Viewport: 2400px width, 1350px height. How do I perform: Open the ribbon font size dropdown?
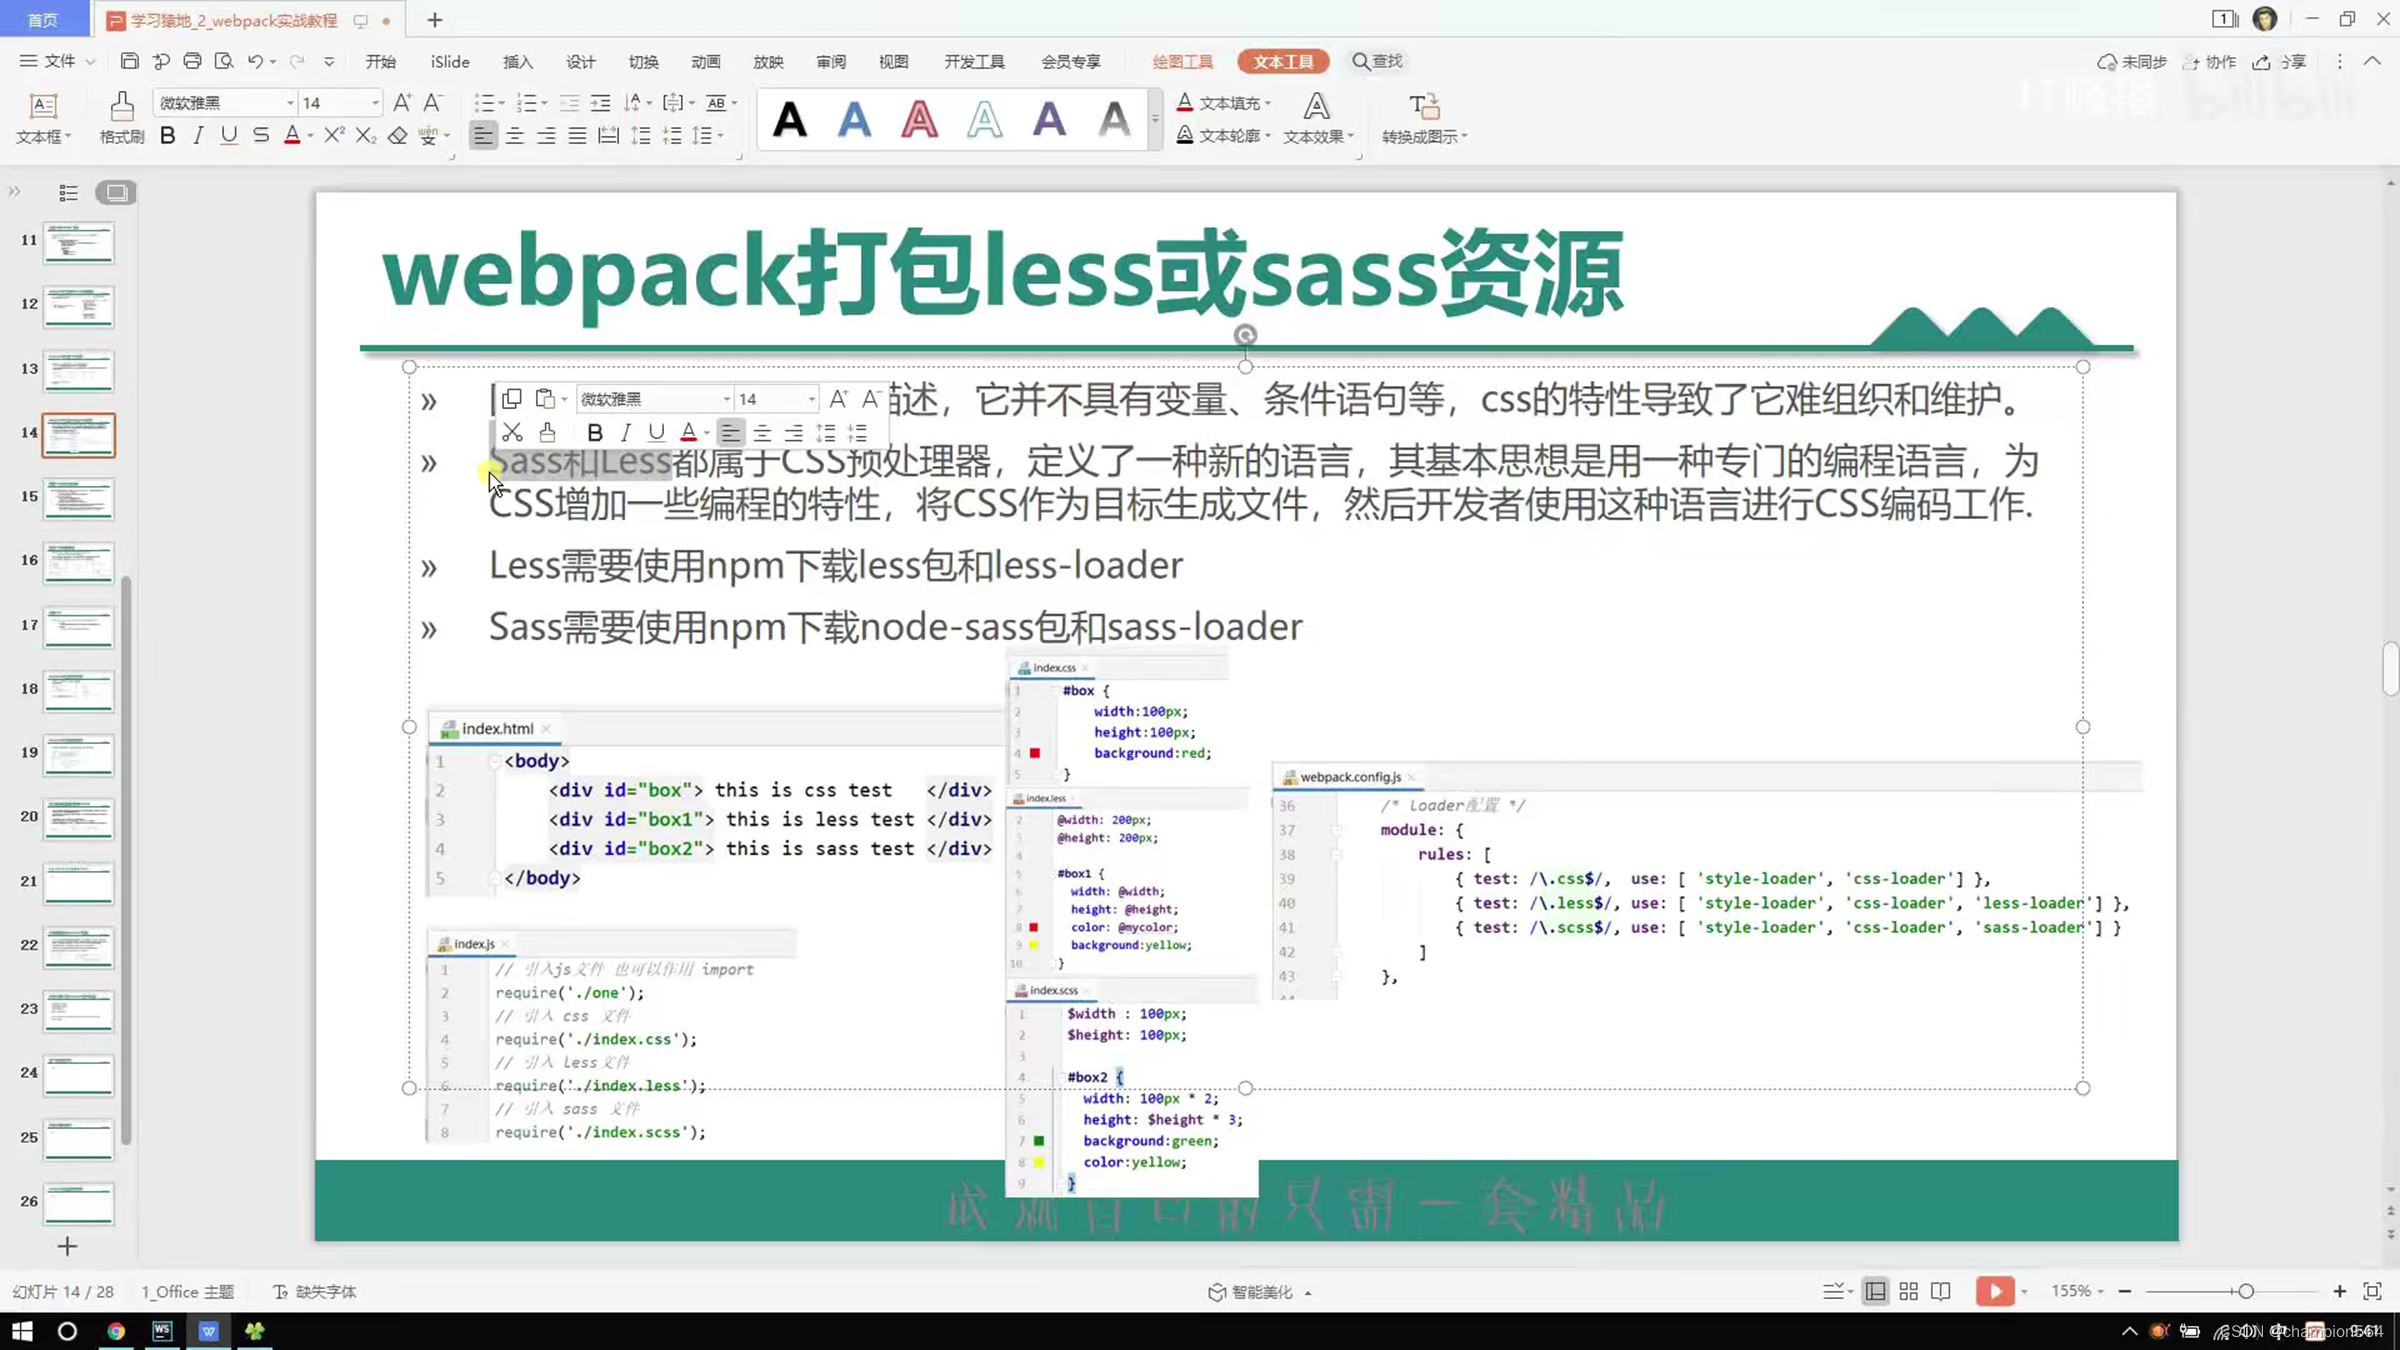coord(375,103)
